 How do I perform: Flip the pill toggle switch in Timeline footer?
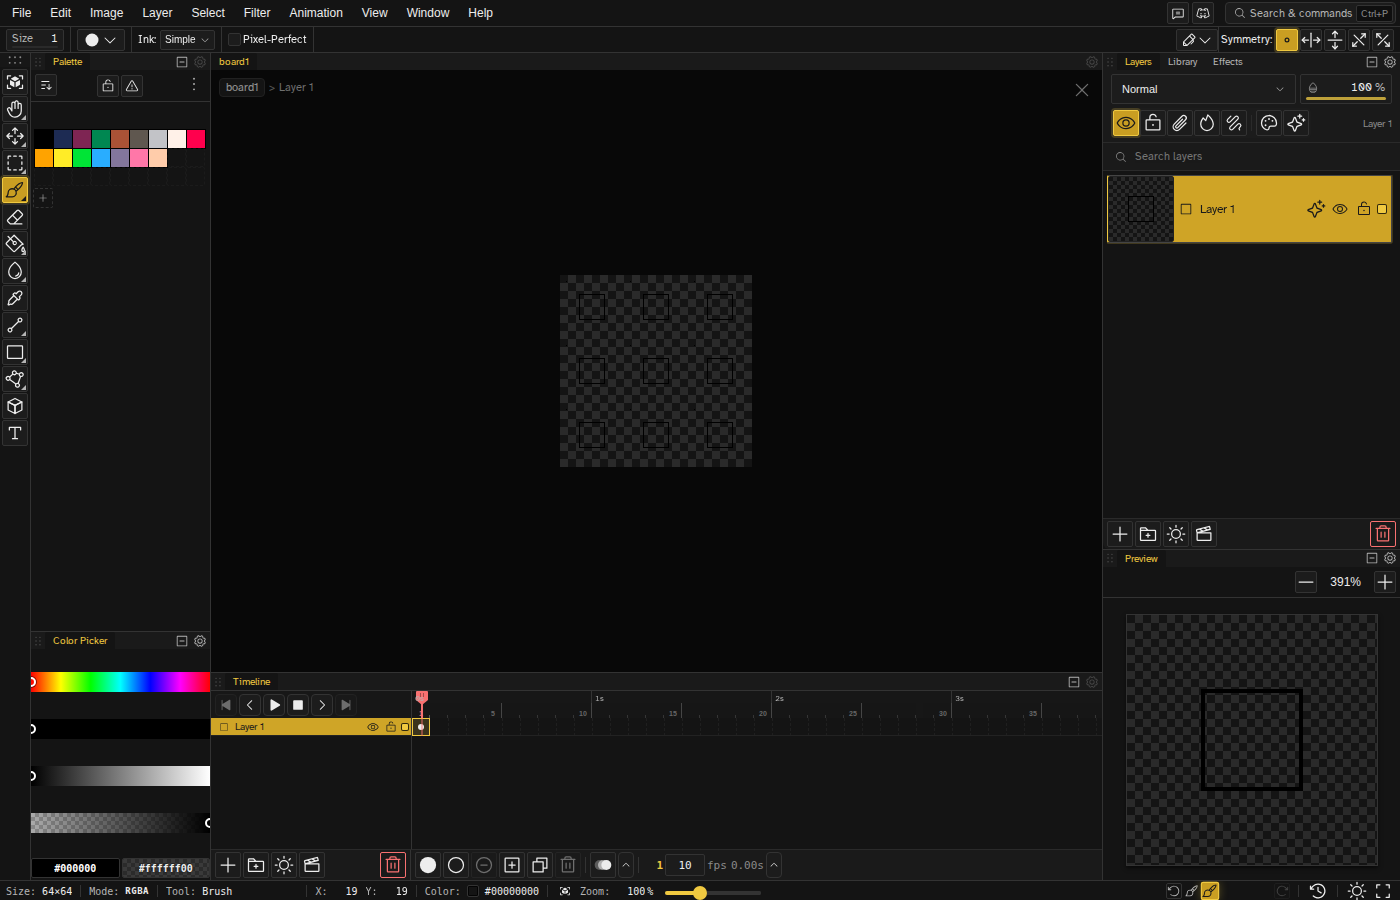pyautogui.click(x=603, y=865)
